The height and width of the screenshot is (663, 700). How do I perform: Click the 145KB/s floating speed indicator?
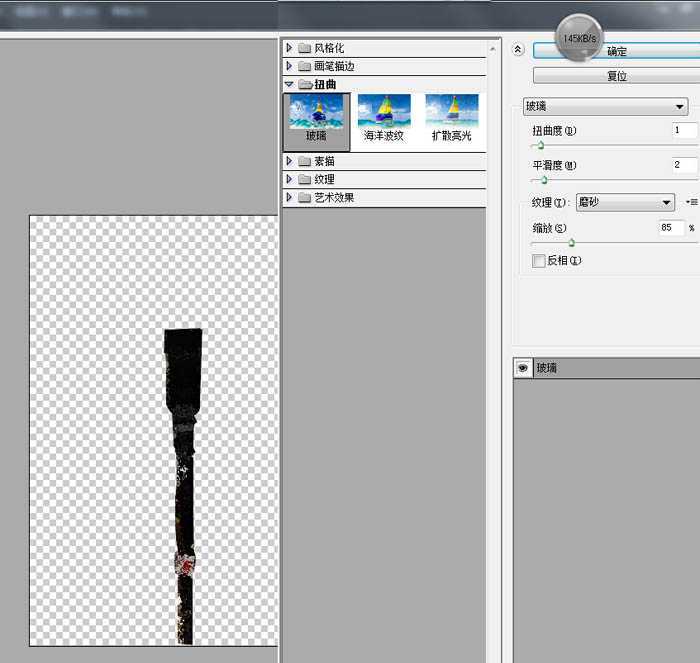pyautogui.click(x=579, y=38)
